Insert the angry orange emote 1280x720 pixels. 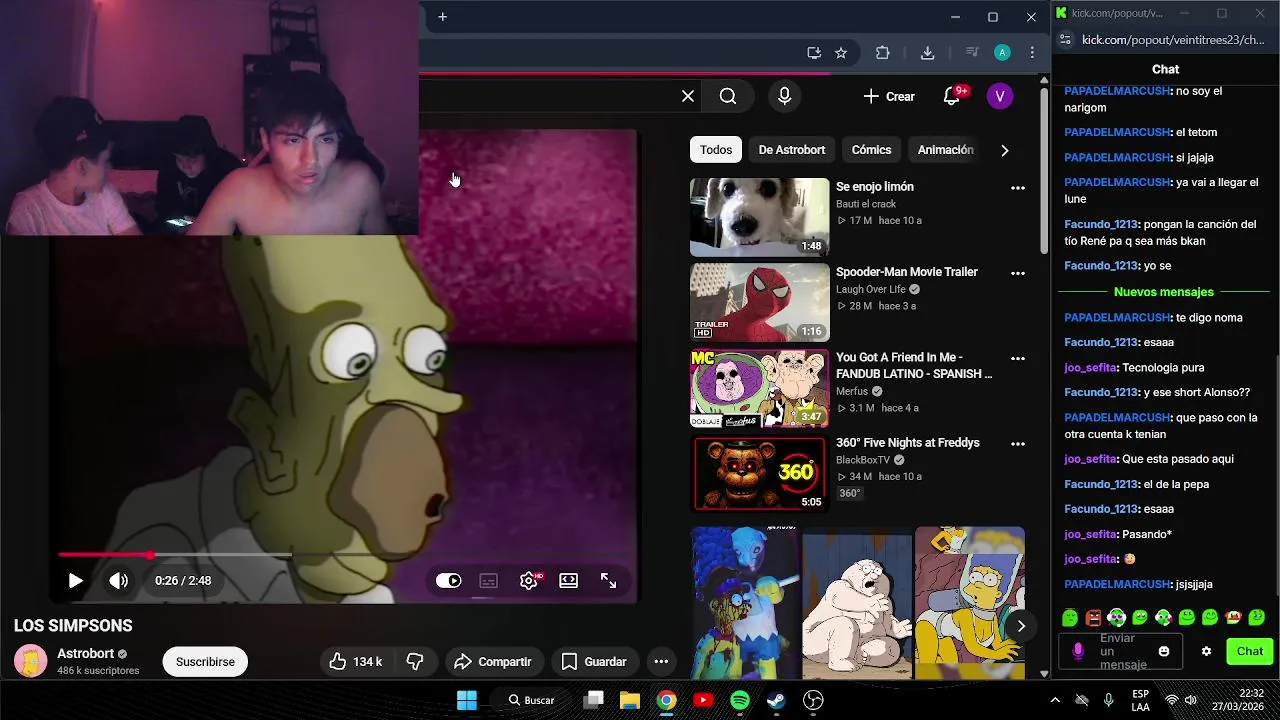tap(1093, 618)
